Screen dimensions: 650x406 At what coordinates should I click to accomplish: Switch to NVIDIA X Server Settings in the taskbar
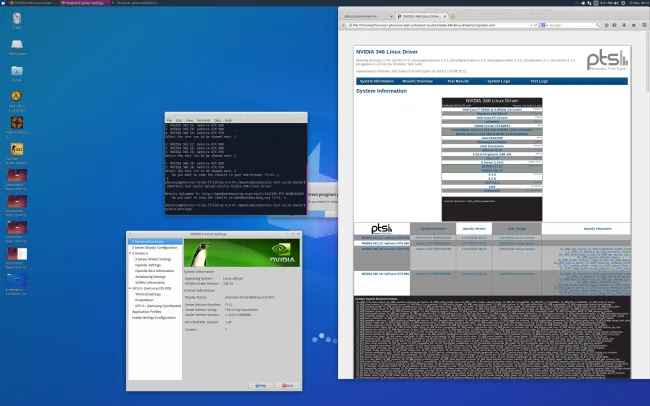click(x=84, y=2)
